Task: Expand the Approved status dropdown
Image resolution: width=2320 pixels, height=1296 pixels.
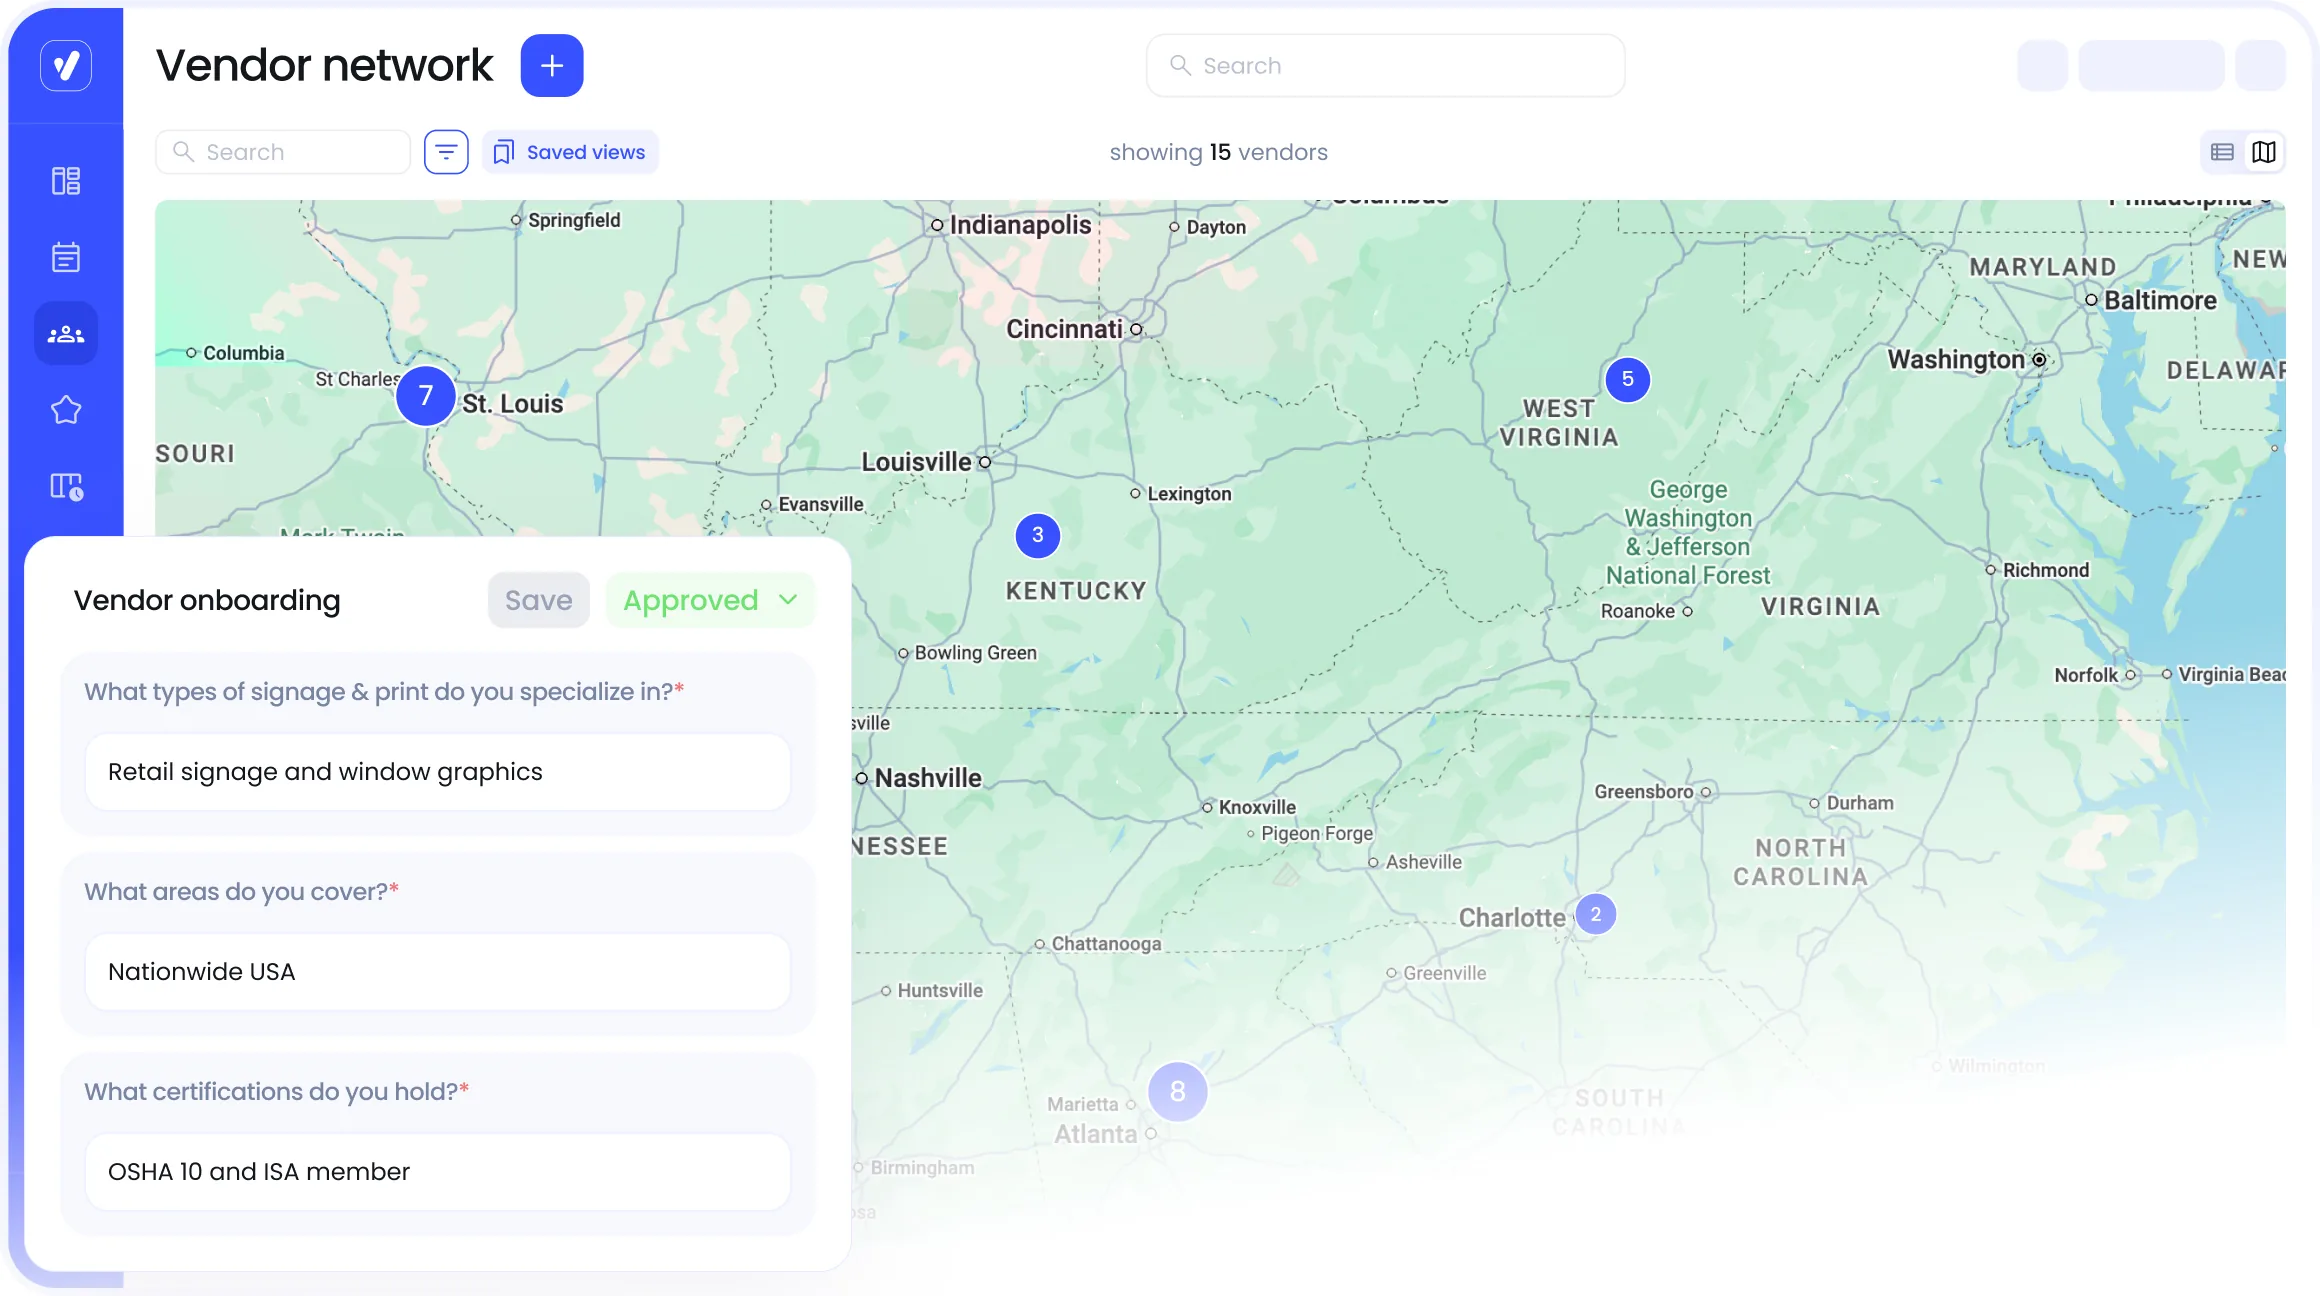Action: tap(710, 600)
